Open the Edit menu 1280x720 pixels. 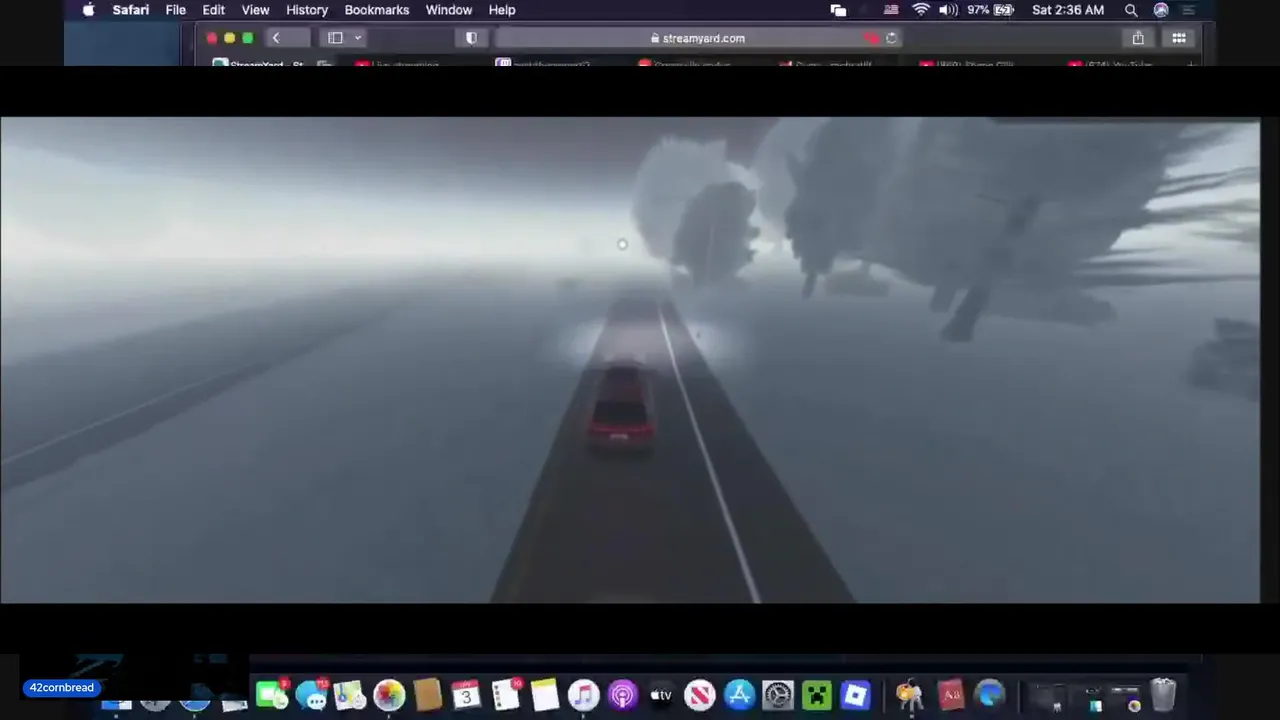tap(214, 10)
